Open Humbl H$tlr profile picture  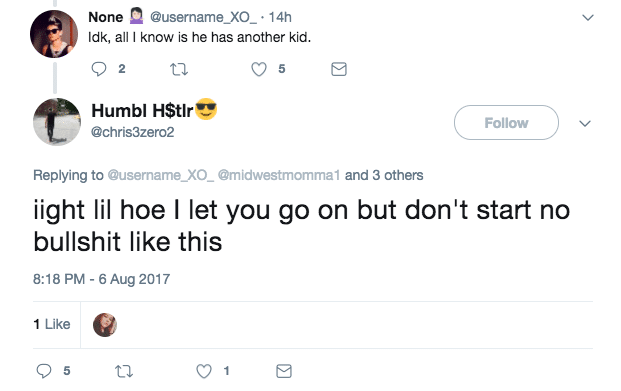[57, 122]
